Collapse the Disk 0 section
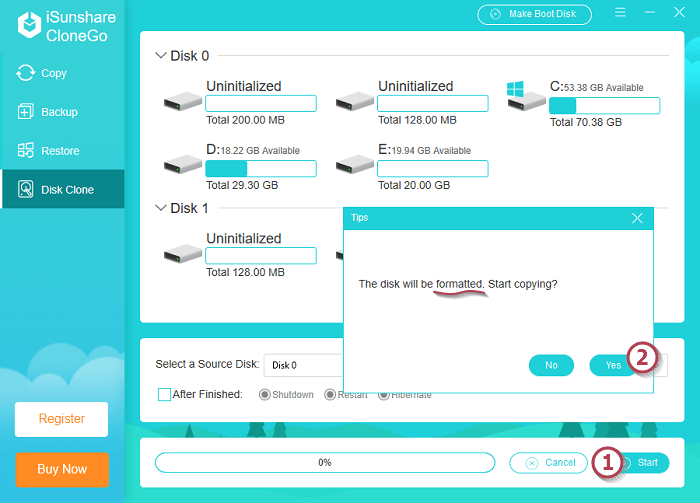The width and height of the screenshot is (700, 503). [161, 56]
